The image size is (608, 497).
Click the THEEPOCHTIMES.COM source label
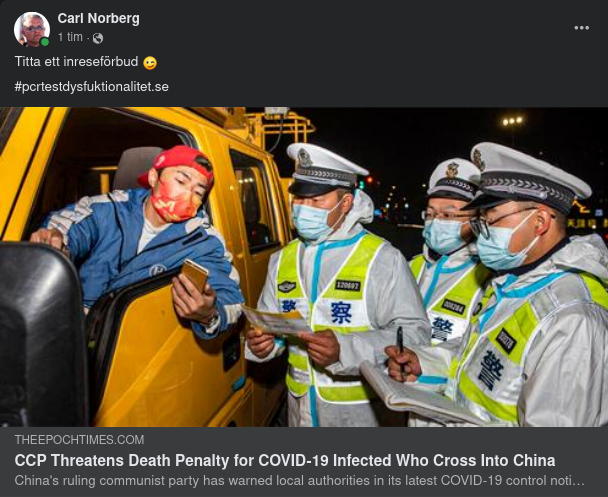79,440
